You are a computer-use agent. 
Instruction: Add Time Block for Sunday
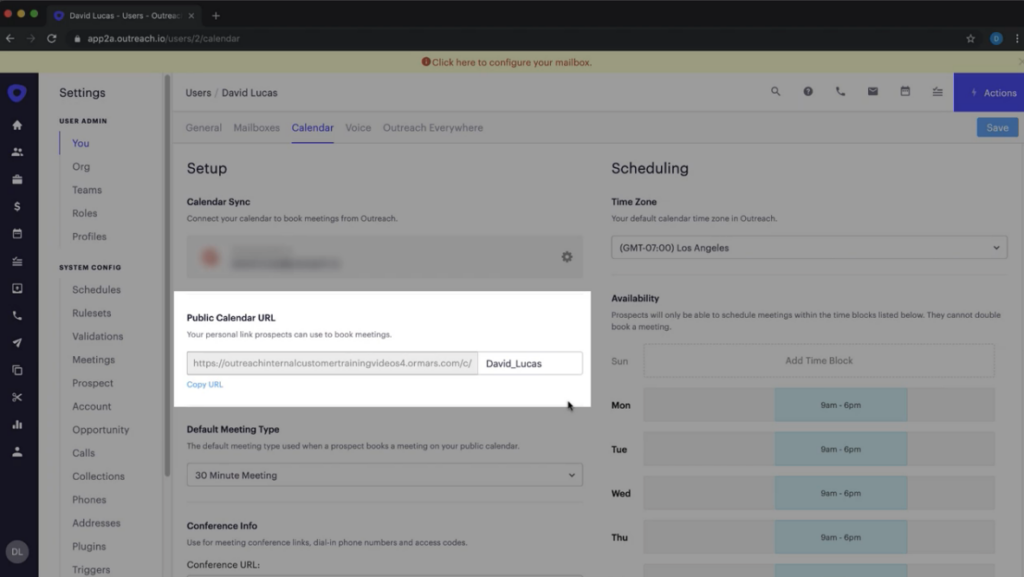coord(819,360)
